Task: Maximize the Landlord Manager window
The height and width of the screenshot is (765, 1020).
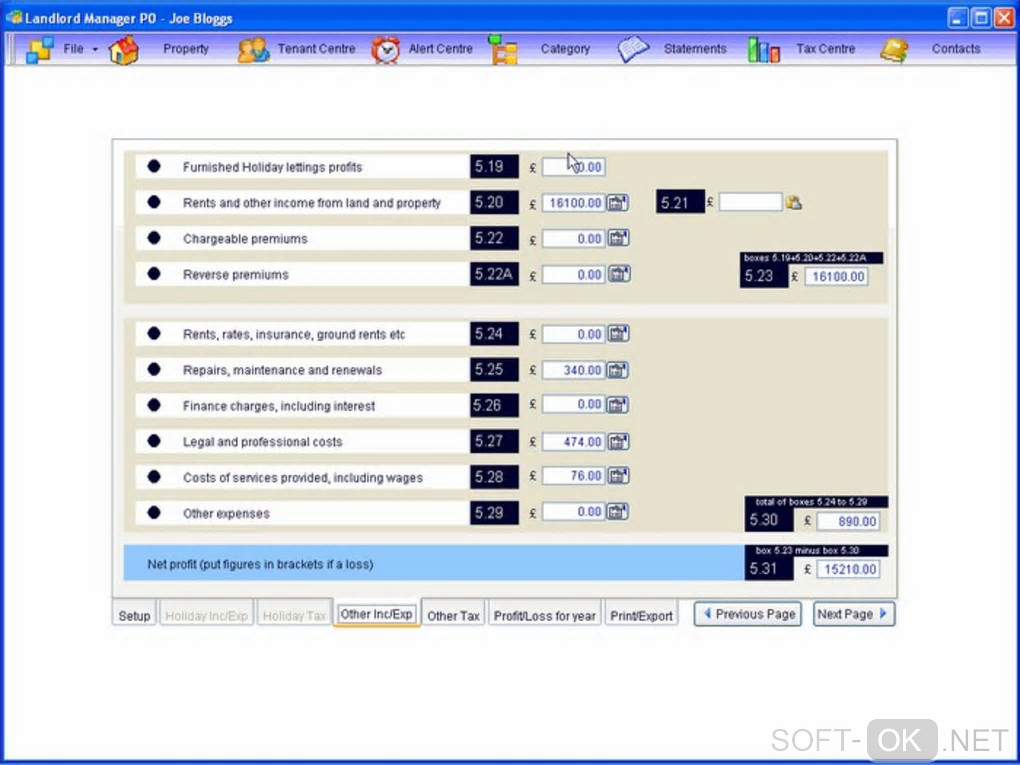Action: [x=981, y=18]
